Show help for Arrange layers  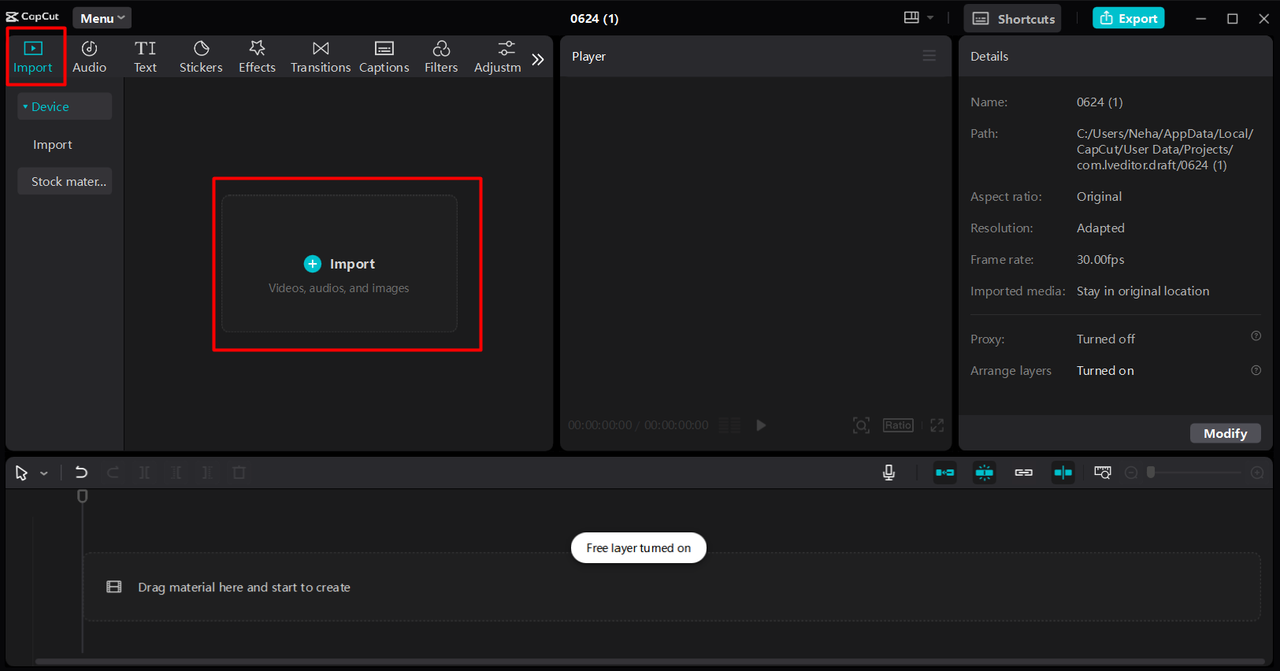1256,369
